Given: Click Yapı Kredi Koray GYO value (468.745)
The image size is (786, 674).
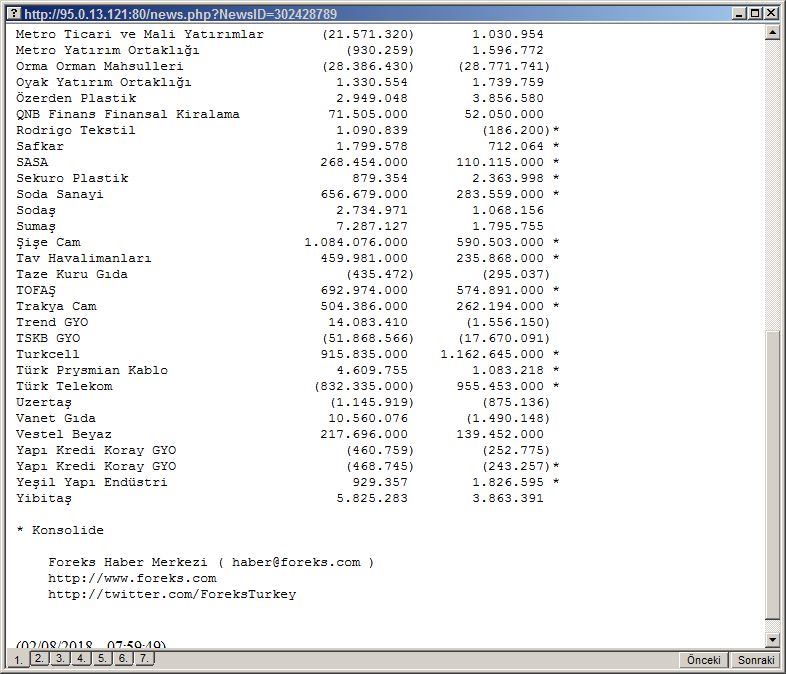Looking at the screenshot, I should pos(380,467).
